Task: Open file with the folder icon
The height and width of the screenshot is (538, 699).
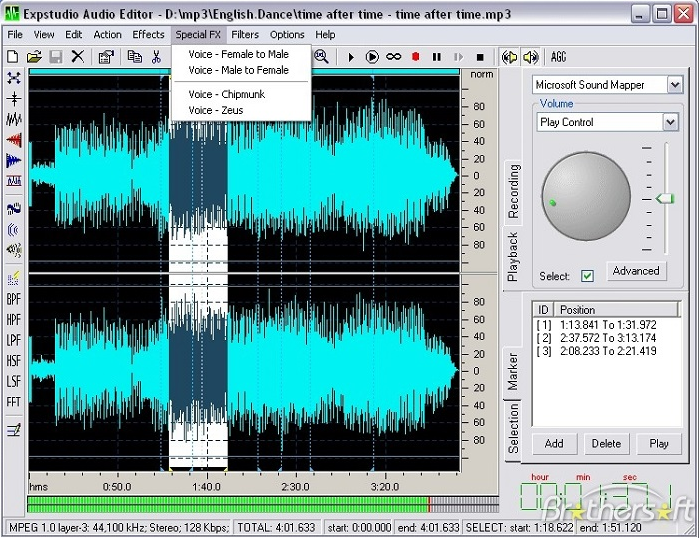Action: (34, 57)
